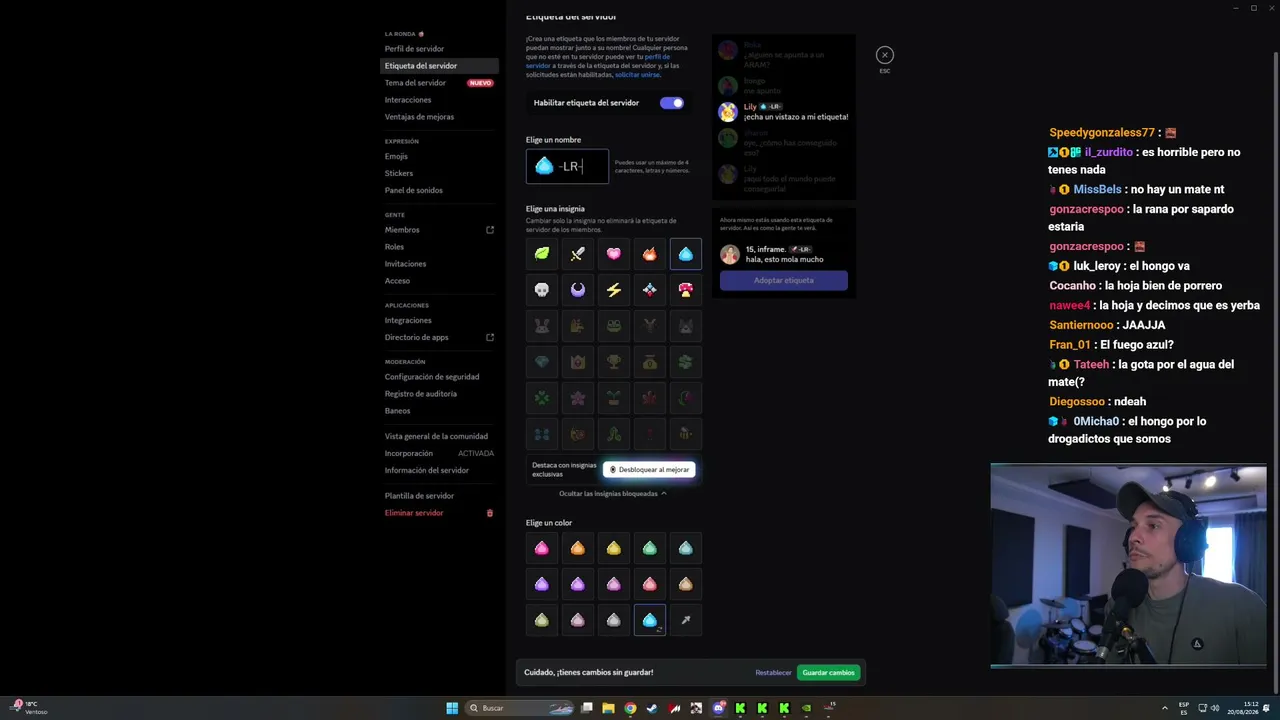
Task: Click the locked dollar bill badge
Action: 686,362
